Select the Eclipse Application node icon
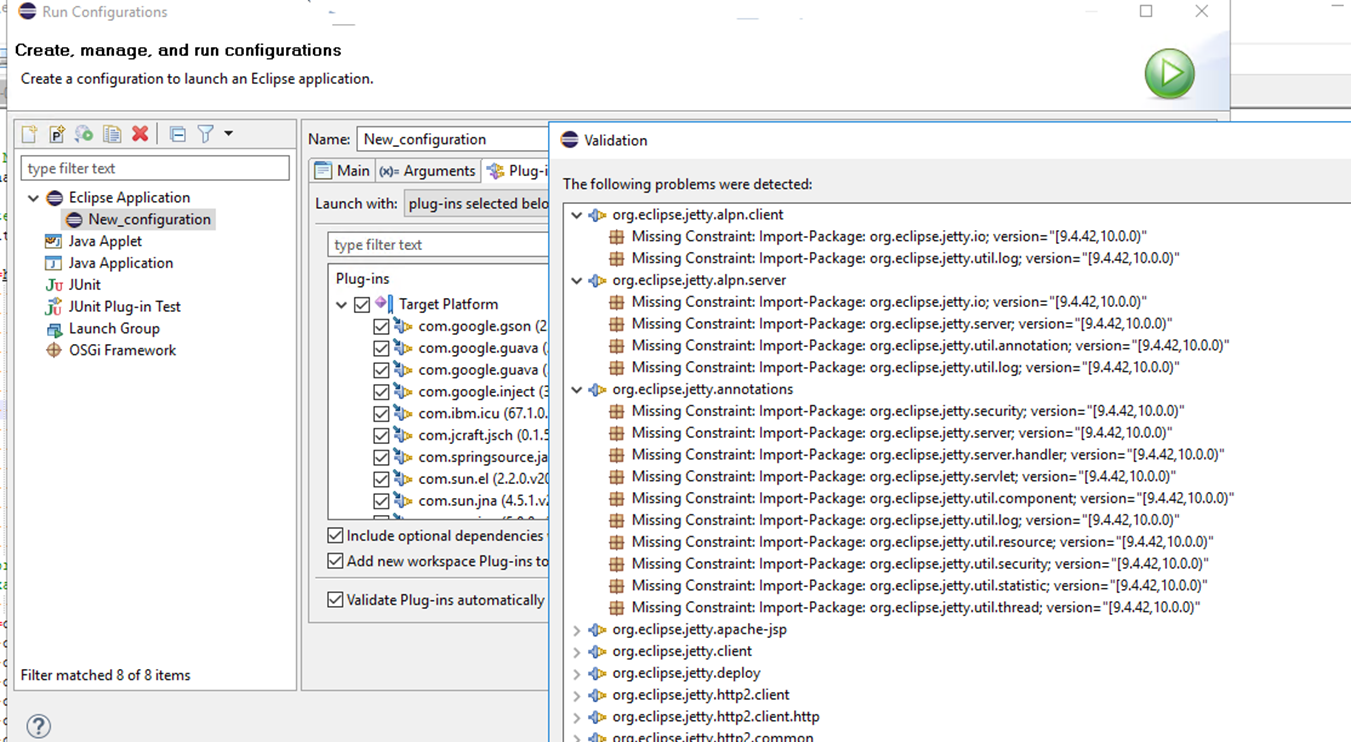 [55, 198]
